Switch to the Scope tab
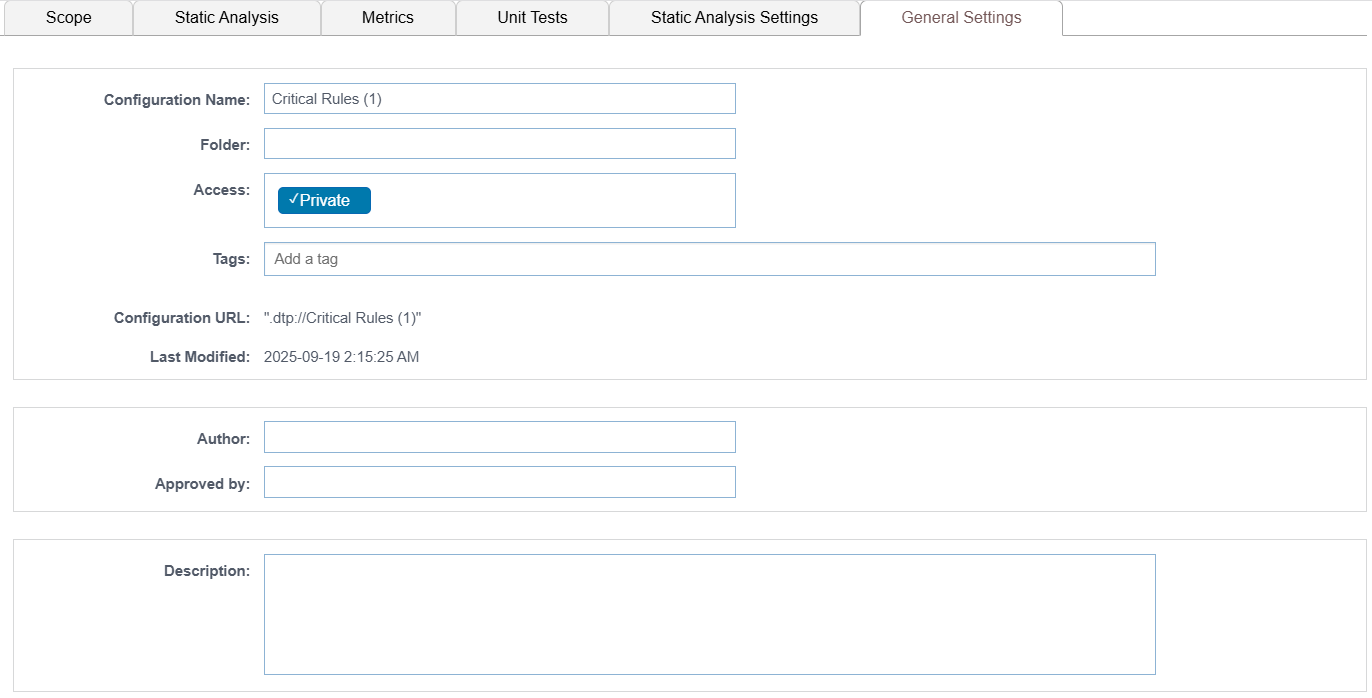Viewport: 1372px width, 698px height. coord(68,18)
